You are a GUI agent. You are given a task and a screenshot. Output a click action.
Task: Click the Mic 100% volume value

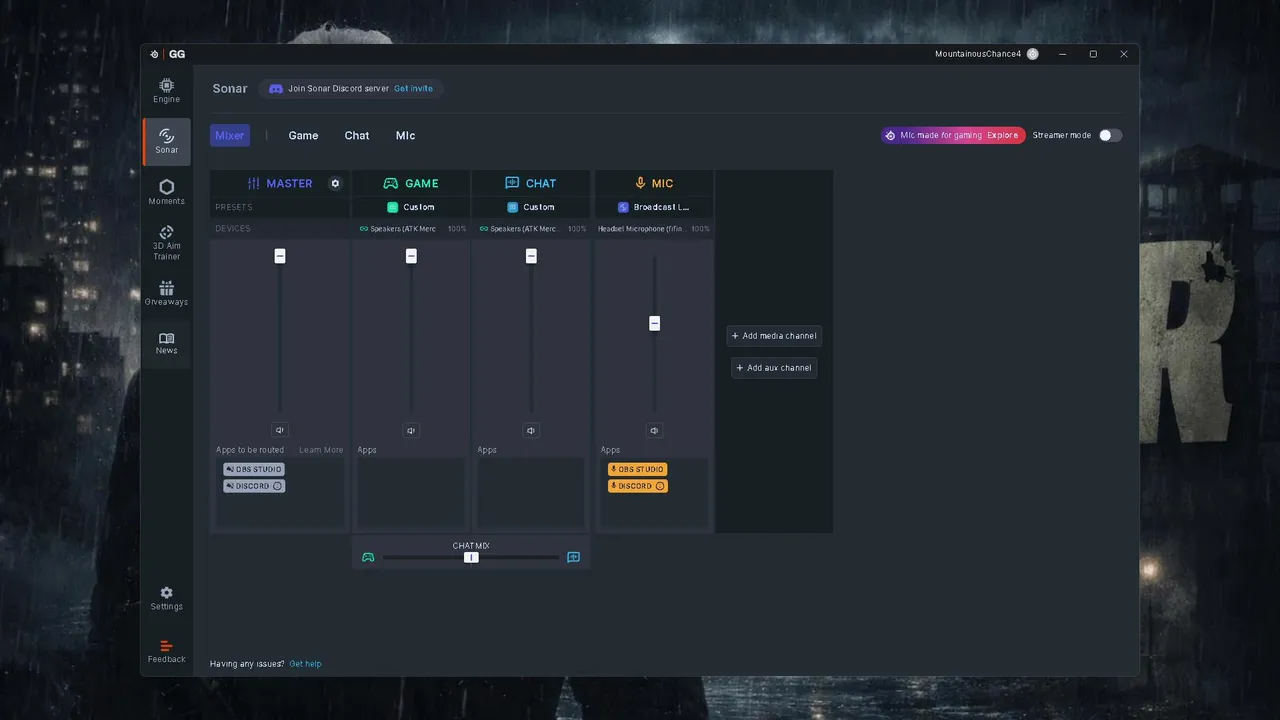700,229
